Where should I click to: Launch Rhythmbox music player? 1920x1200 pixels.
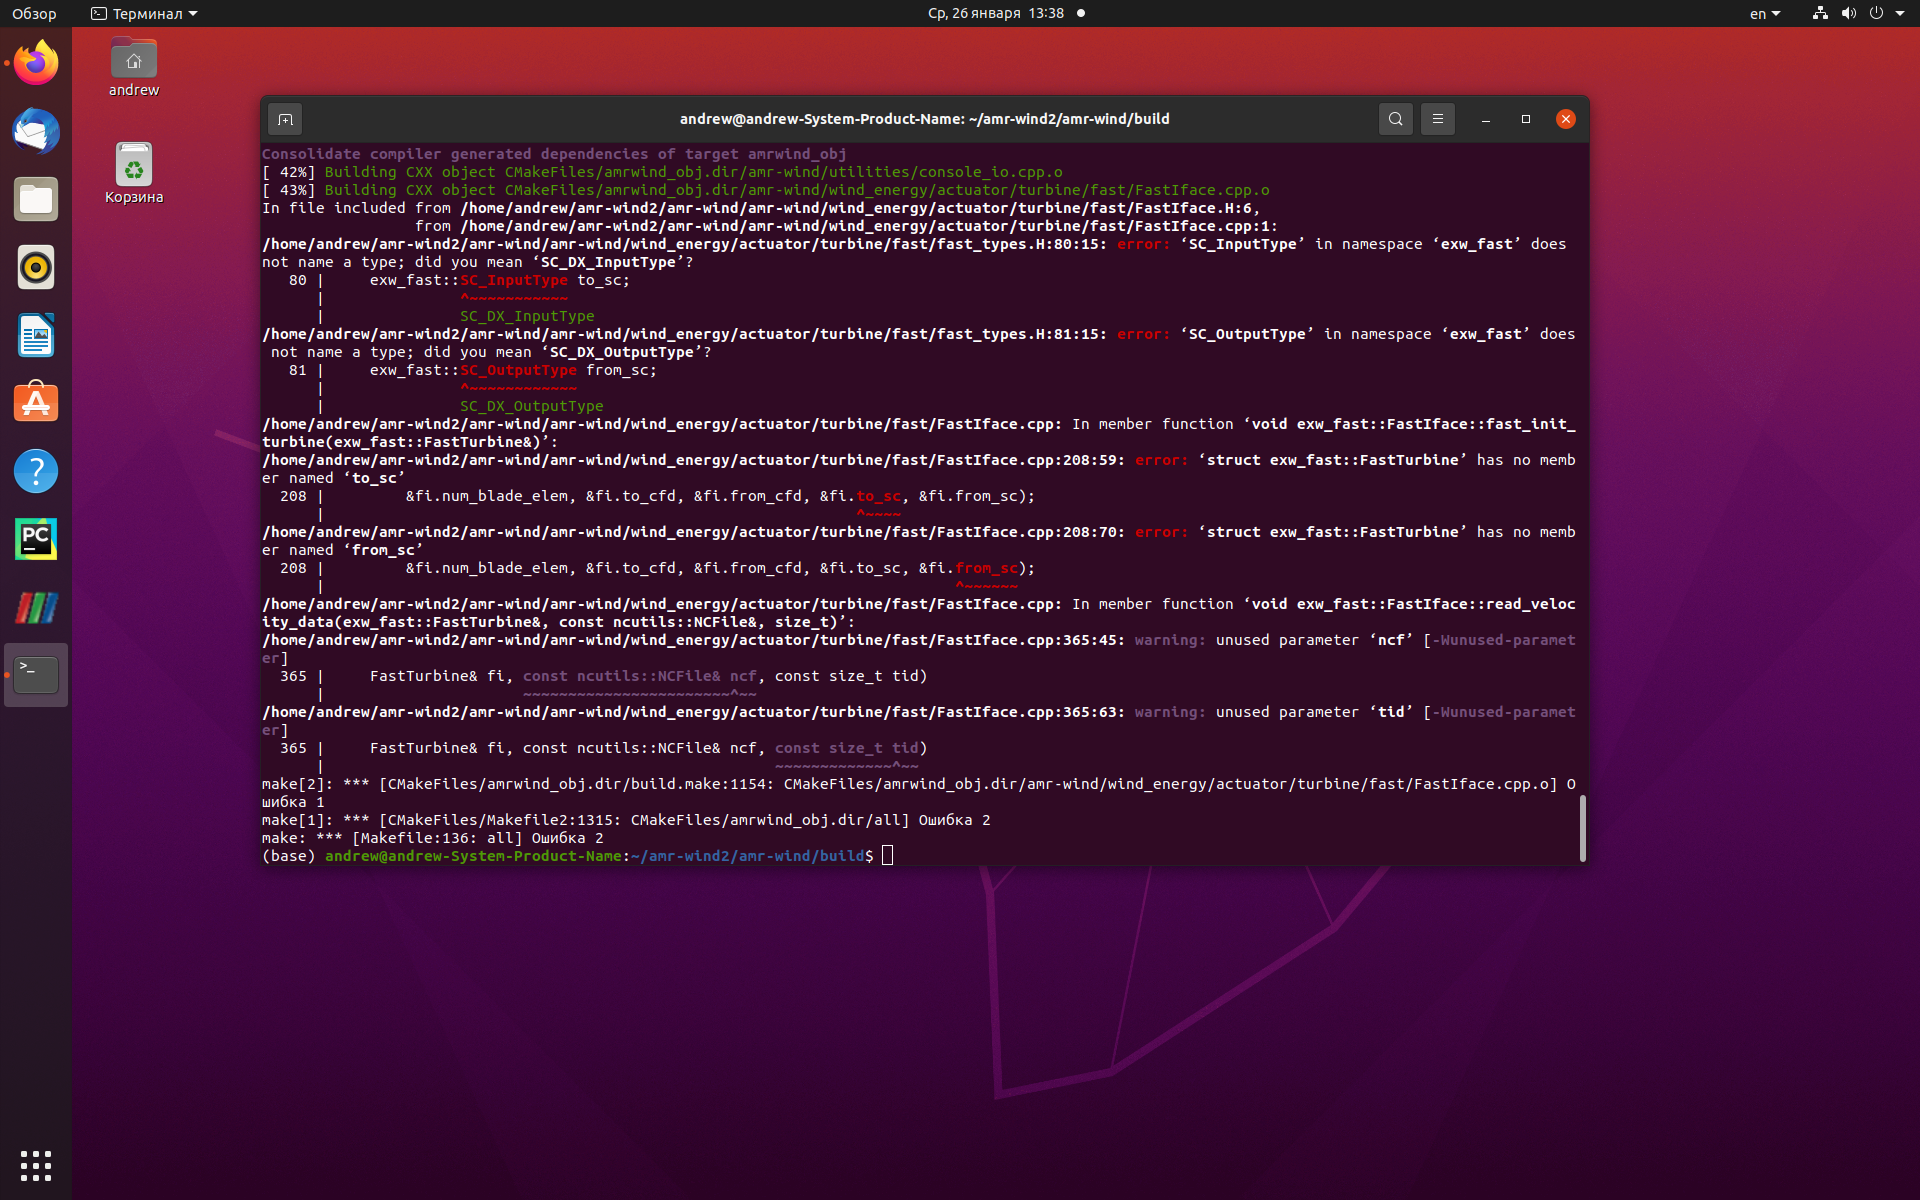click(36, 268)
